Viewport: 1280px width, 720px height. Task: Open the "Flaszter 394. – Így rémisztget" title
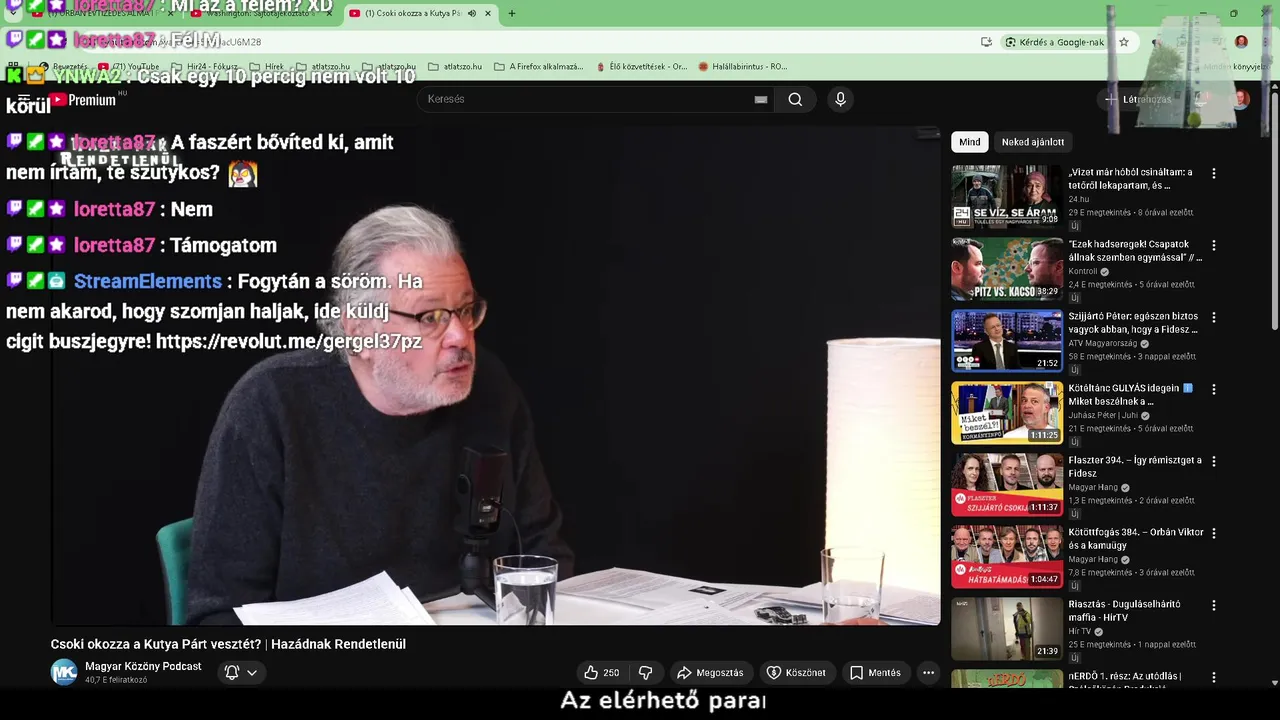pos(1135,467)
